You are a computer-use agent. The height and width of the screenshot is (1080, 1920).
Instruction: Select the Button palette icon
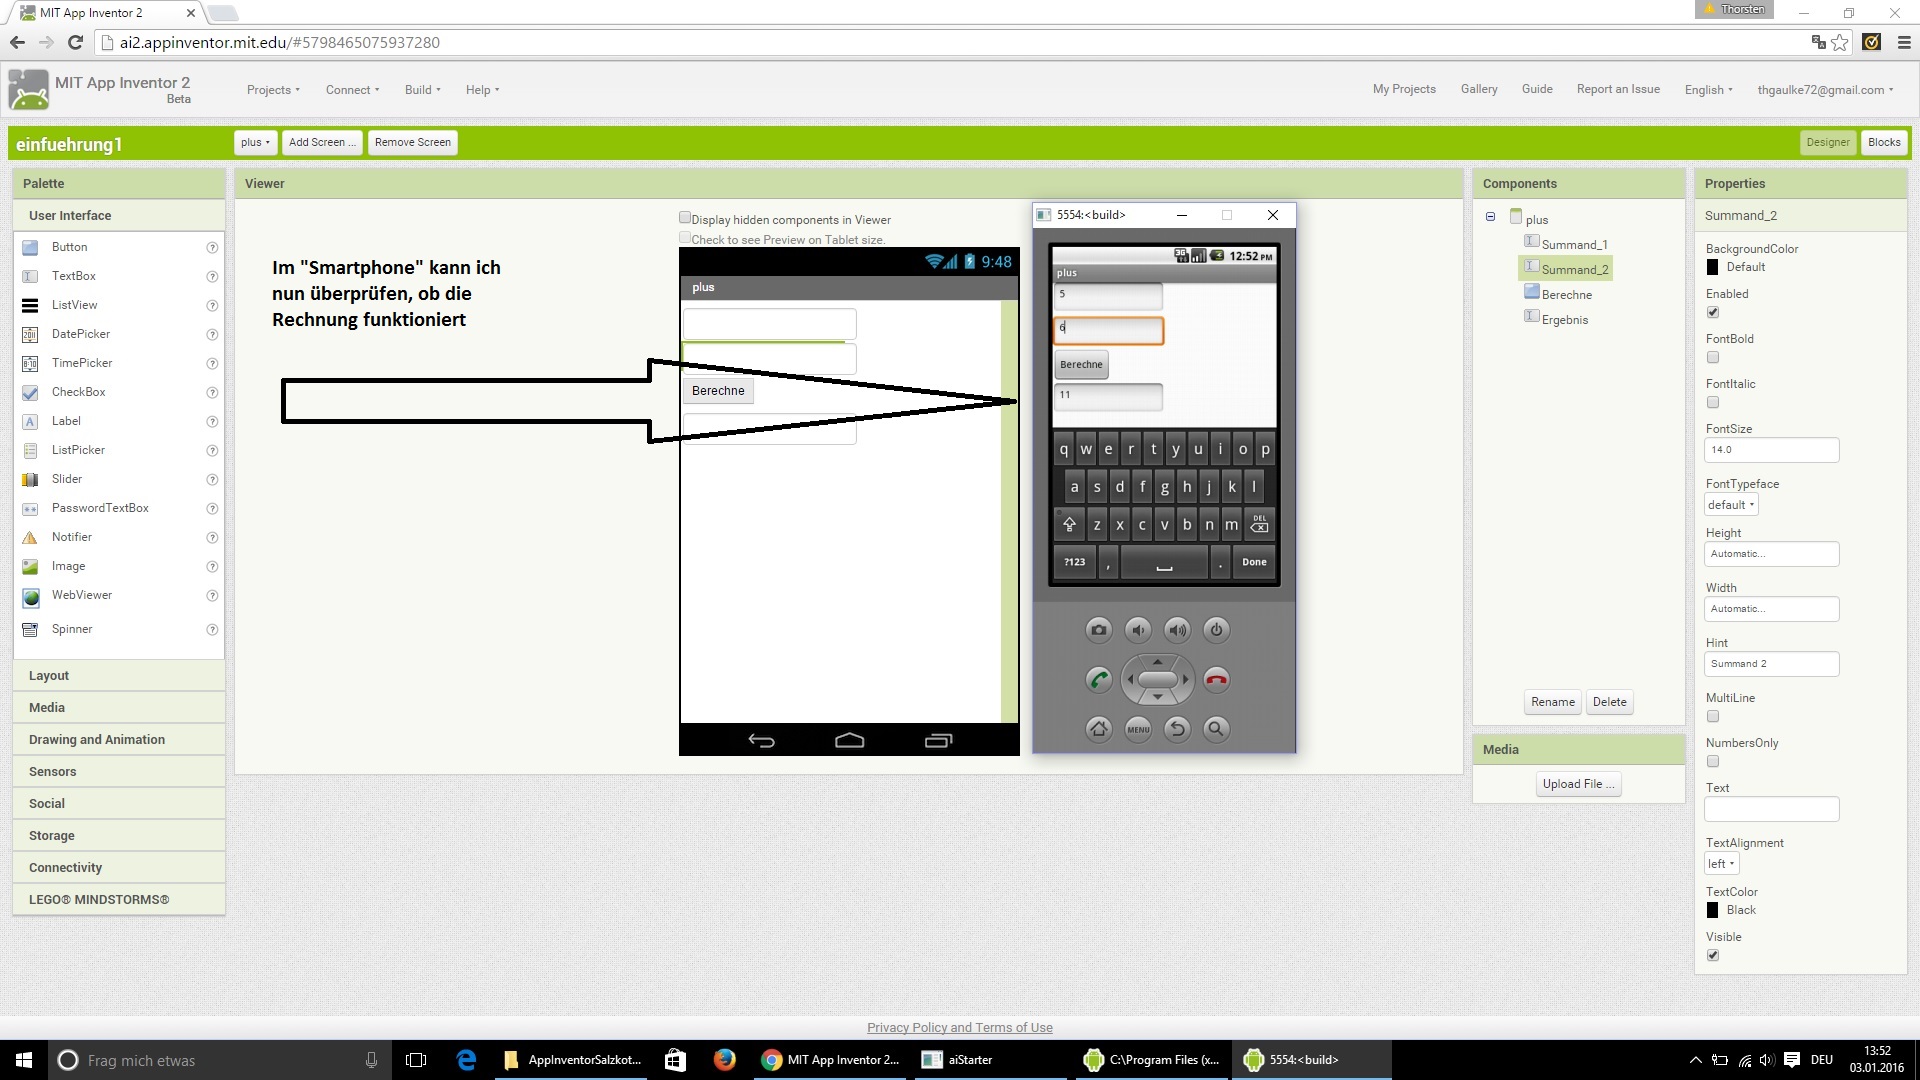(30, 247)
